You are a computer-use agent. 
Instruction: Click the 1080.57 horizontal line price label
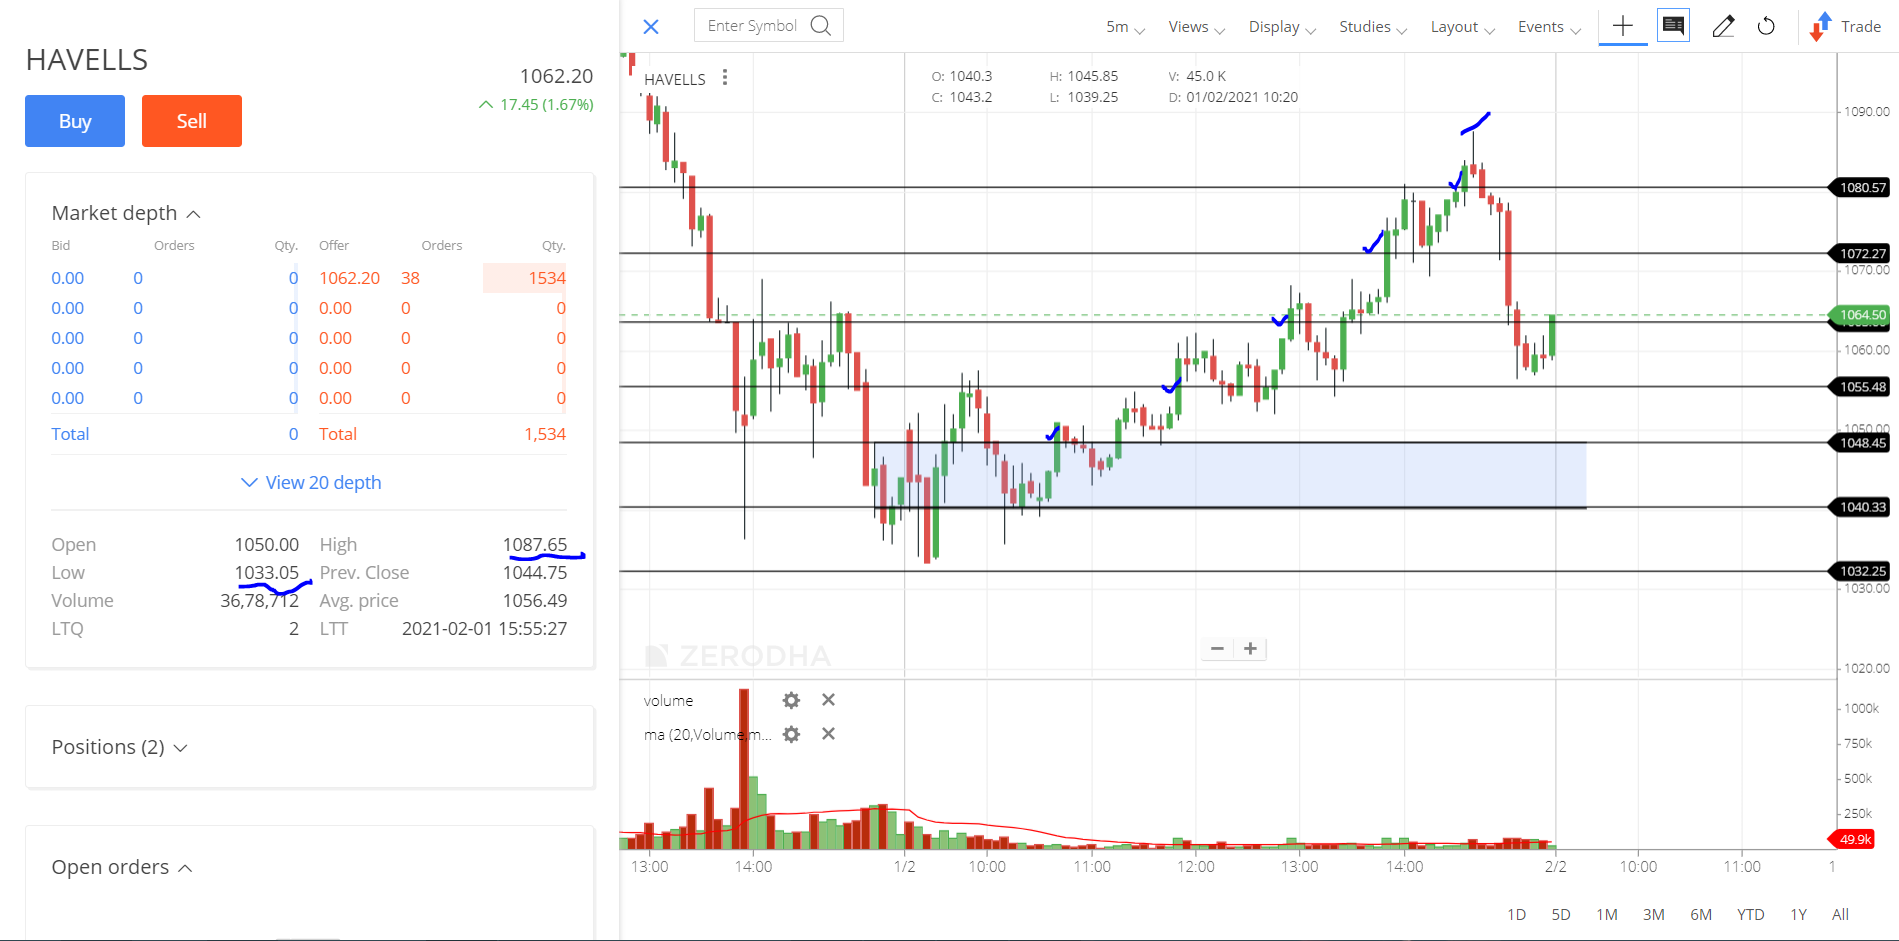pos(1862,187)
